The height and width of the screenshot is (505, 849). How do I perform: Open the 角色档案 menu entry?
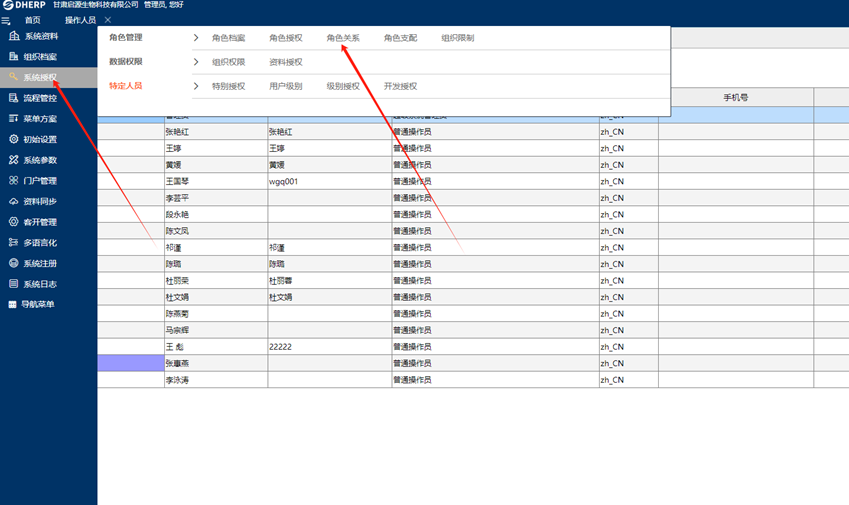pos(228,38)
